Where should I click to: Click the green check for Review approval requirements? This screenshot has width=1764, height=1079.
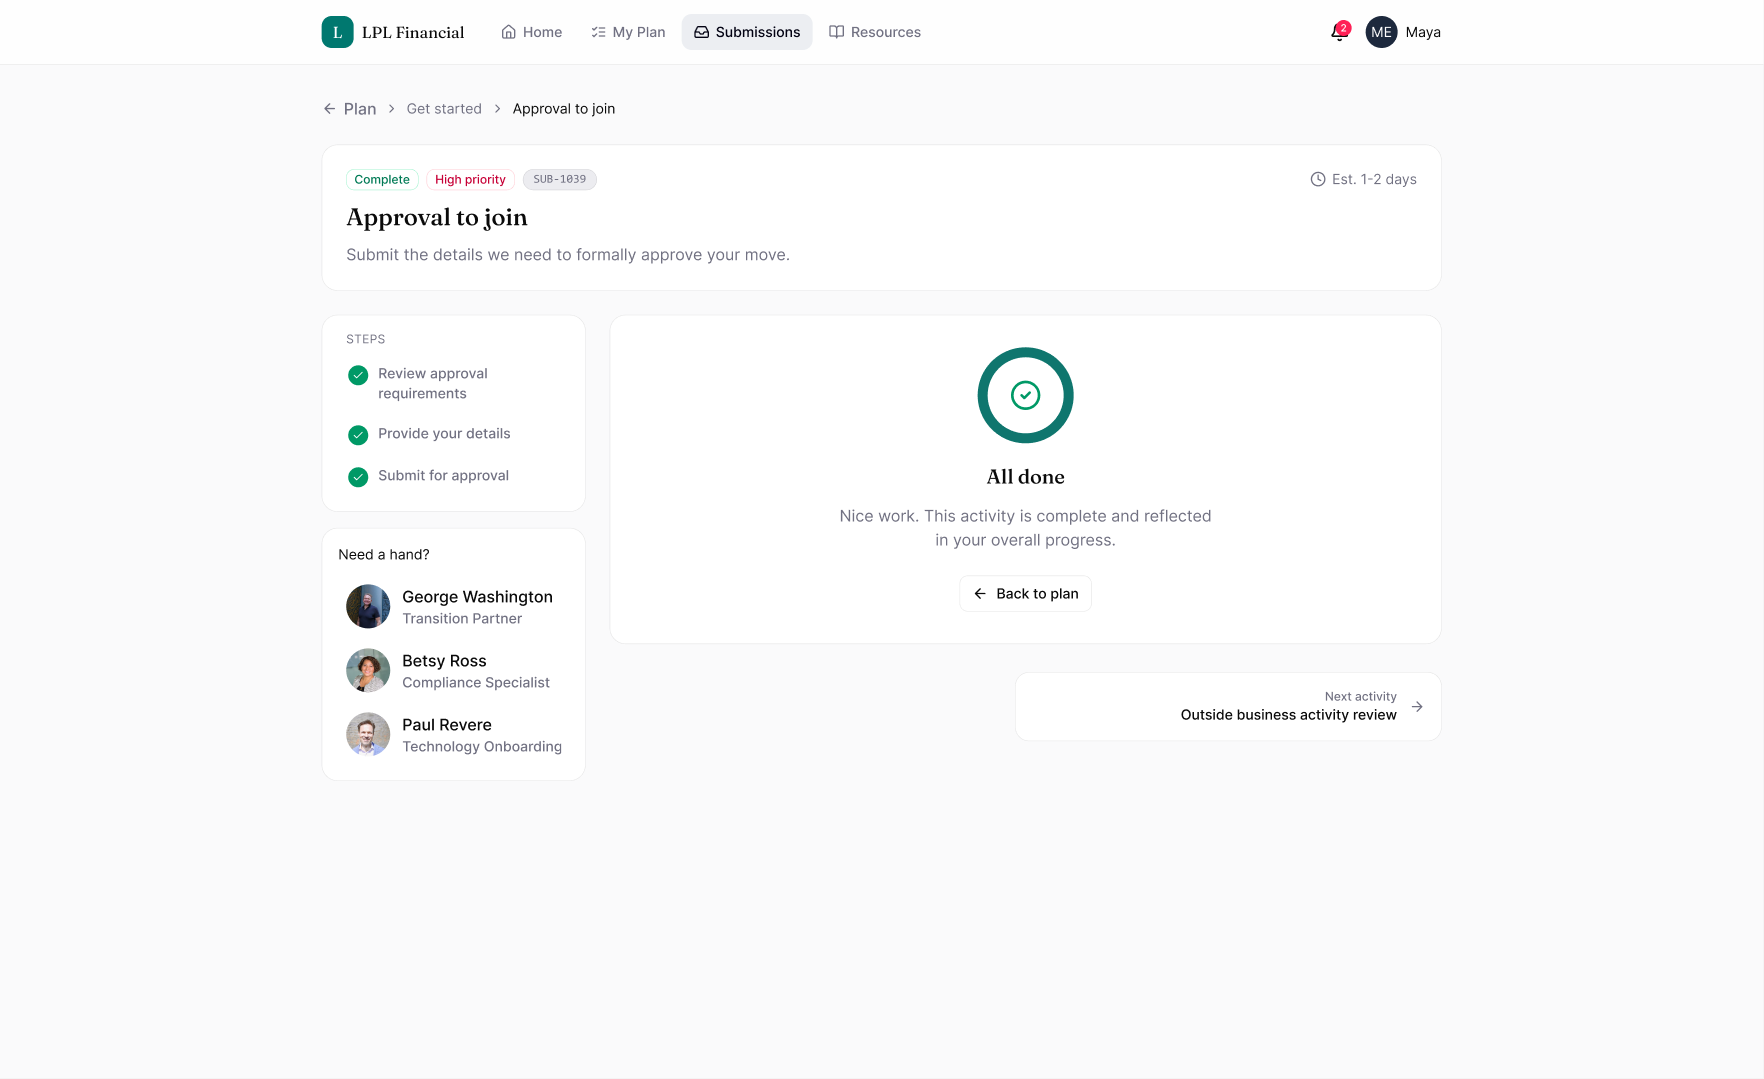358,375
